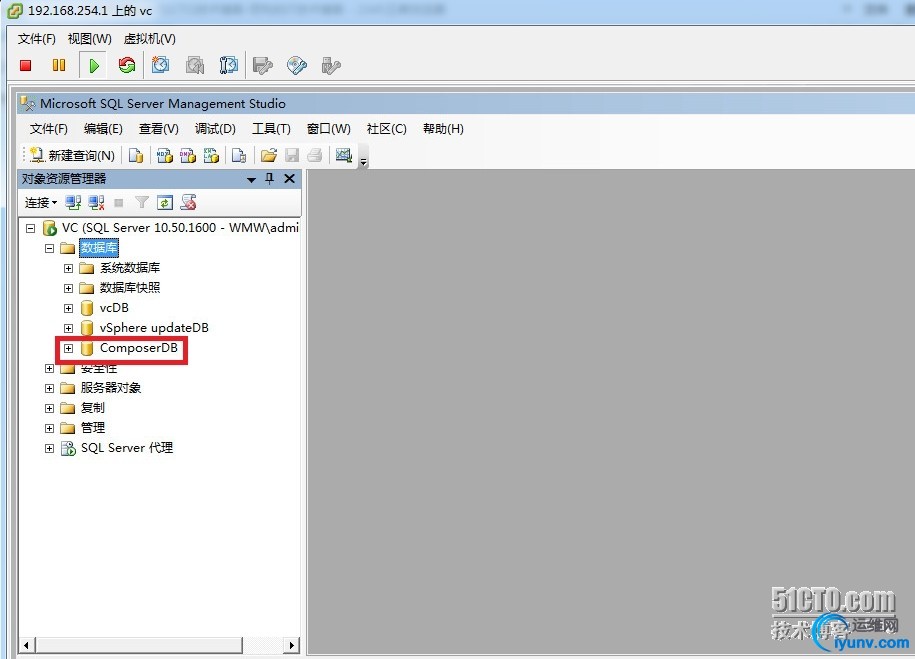Open the 工具(T) menu
Viewport: 915px width, 659px height.
click(271, 128)
